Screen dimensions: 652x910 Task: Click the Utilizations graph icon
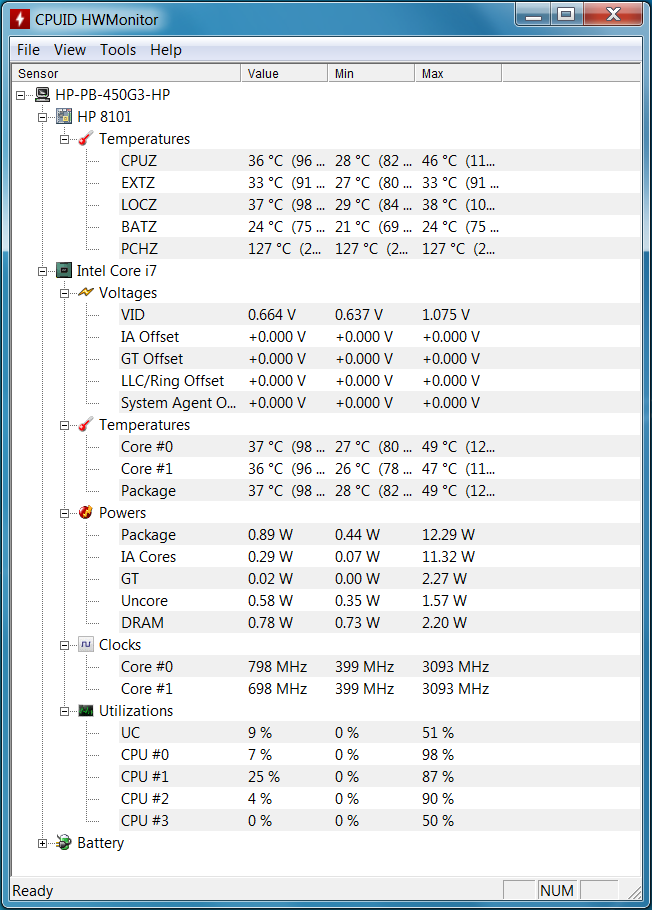(86, 710)
